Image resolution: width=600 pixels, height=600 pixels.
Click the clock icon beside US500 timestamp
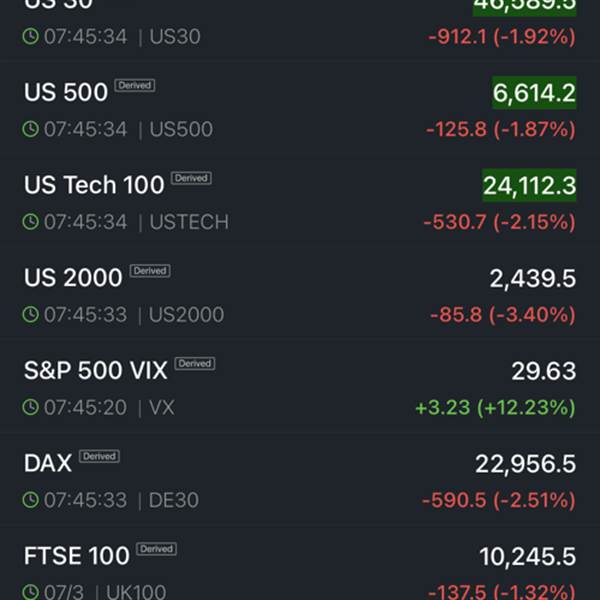(31, 129)
